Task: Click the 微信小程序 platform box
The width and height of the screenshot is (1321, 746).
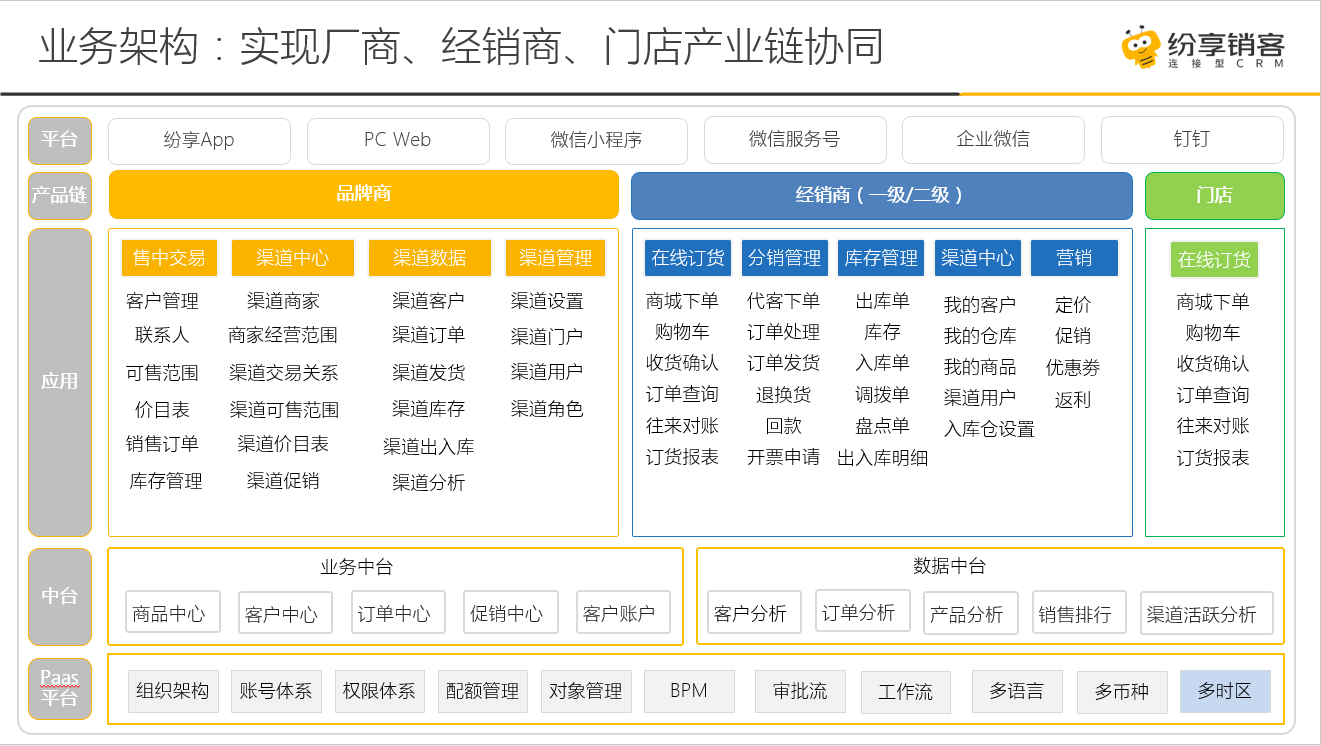Action: (x=596, y=140)
